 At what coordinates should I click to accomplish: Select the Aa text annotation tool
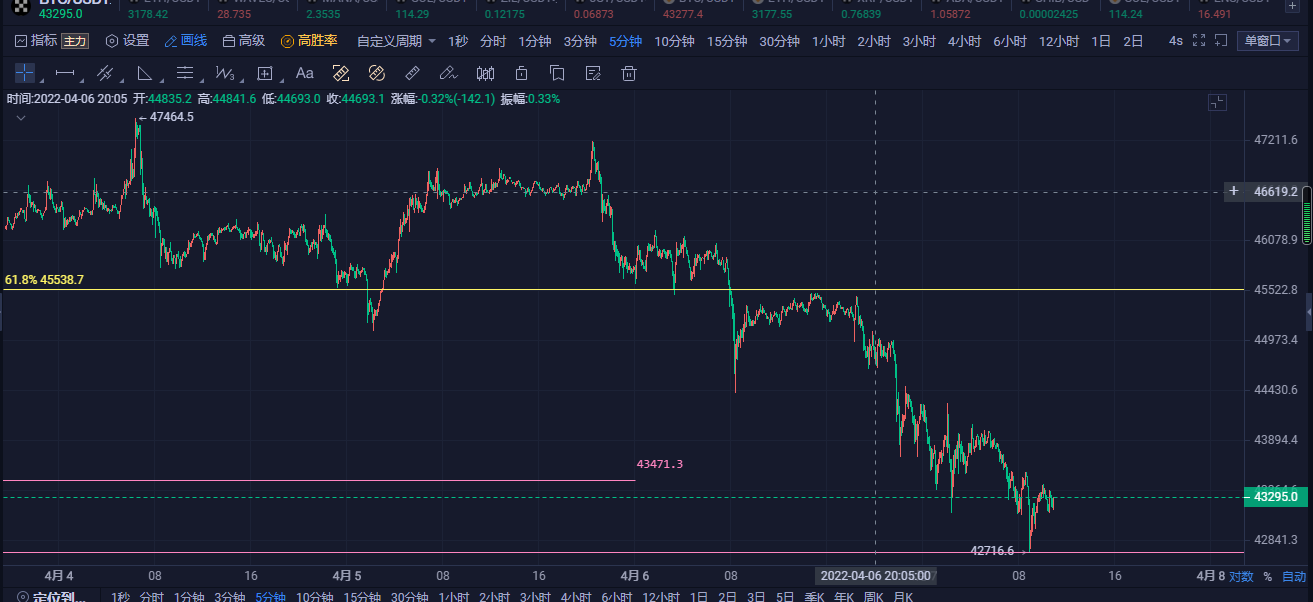(x=305, y=73)
